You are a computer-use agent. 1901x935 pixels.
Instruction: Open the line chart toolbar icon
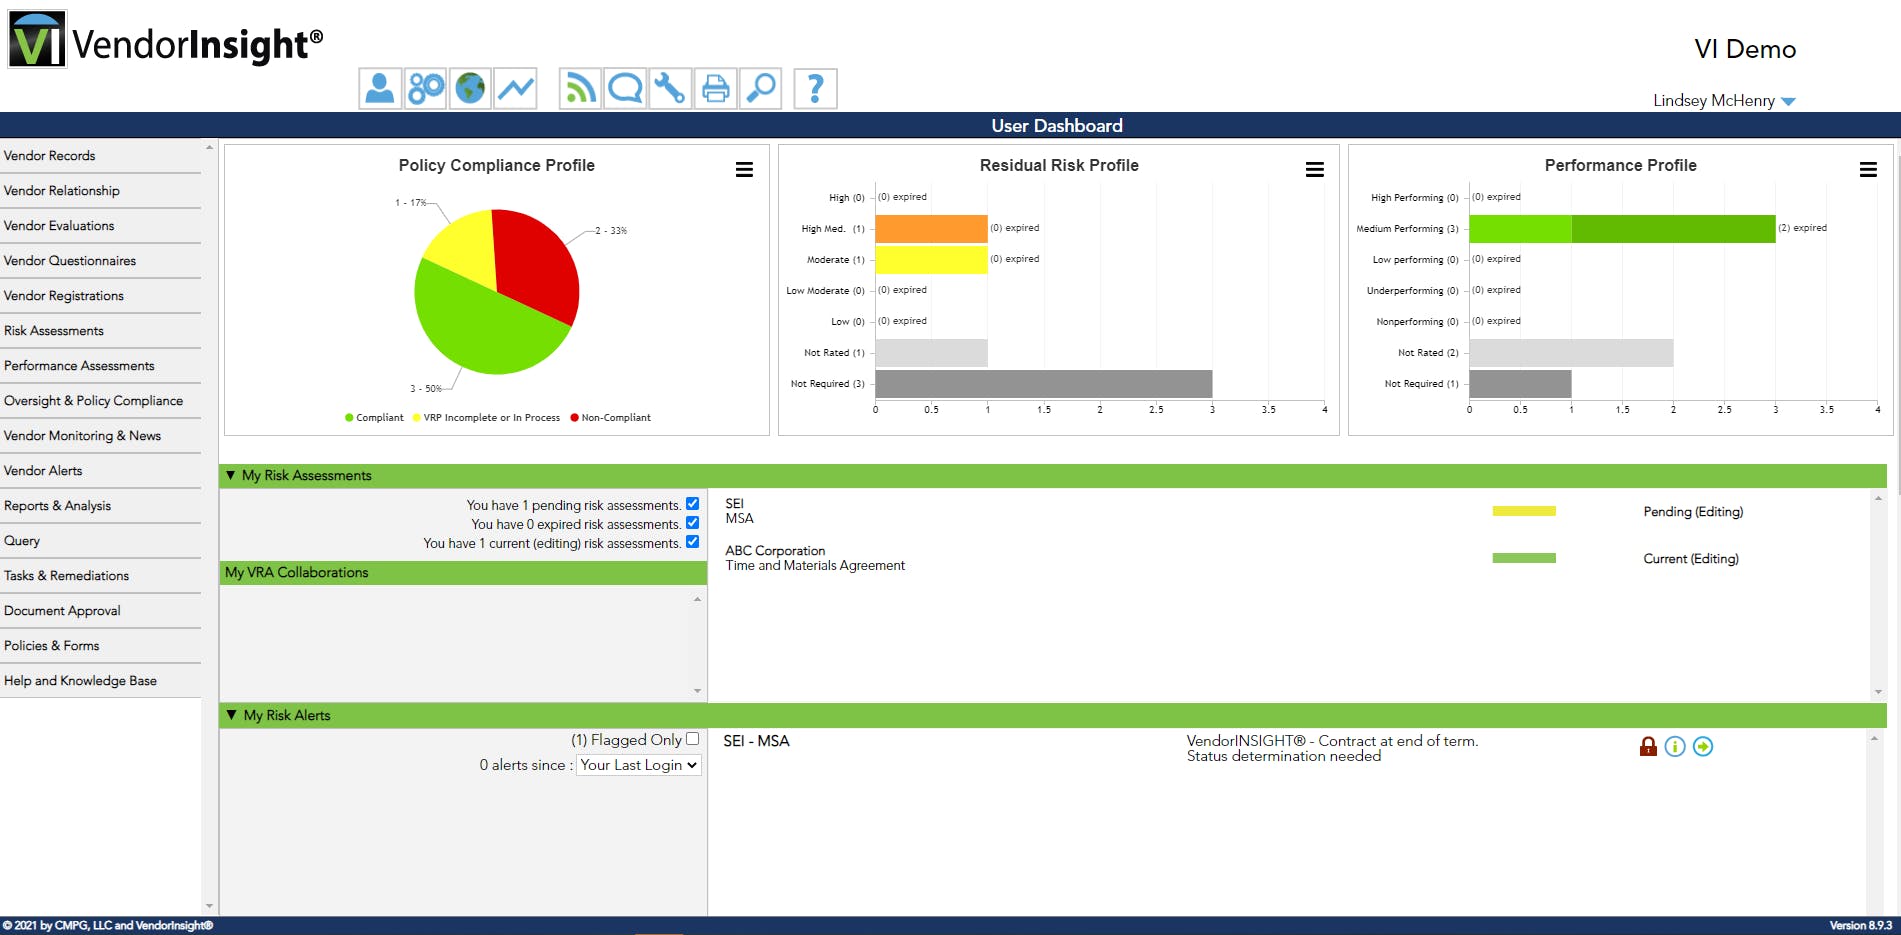click(x=516, y=88)
